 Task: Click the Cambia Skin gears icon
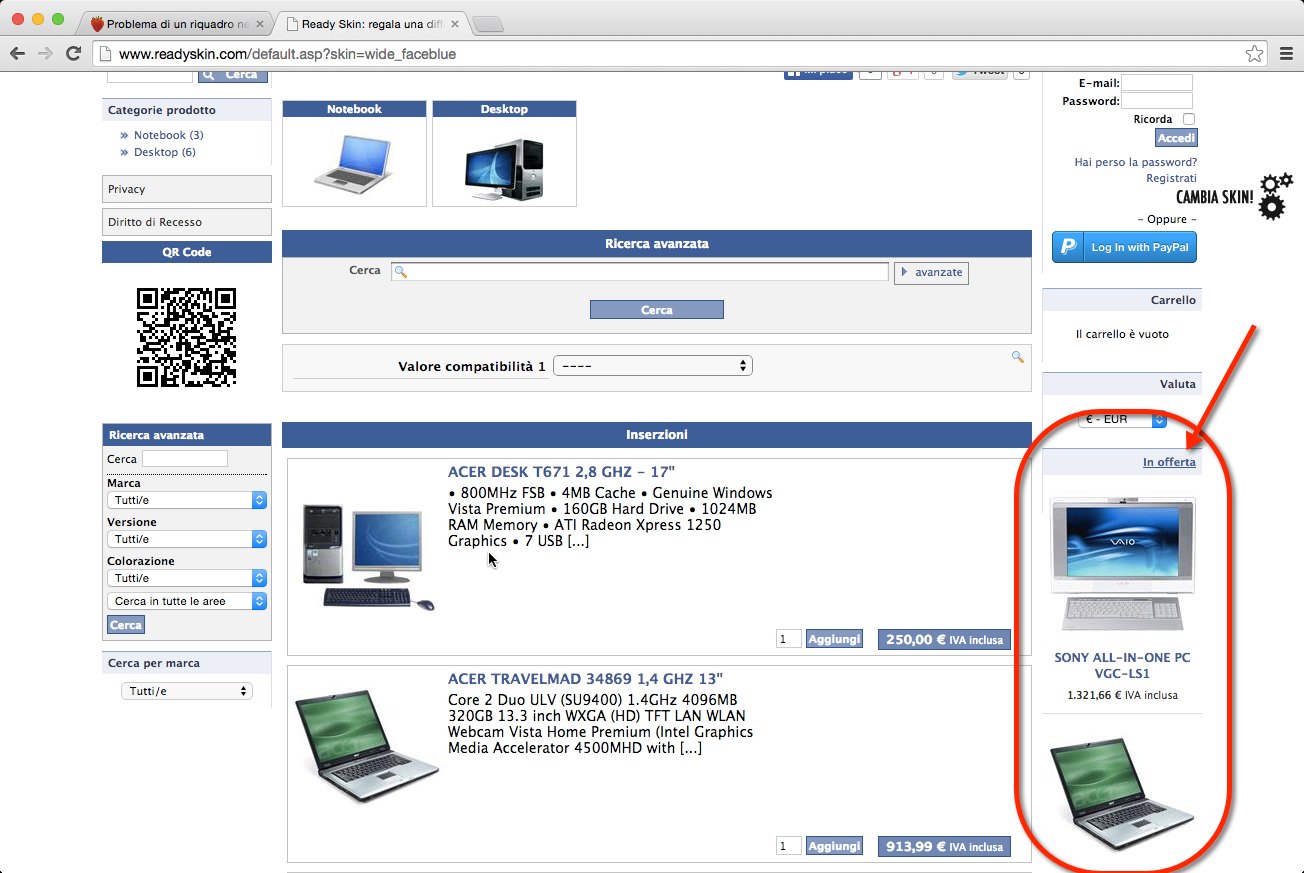(1275, 195)
